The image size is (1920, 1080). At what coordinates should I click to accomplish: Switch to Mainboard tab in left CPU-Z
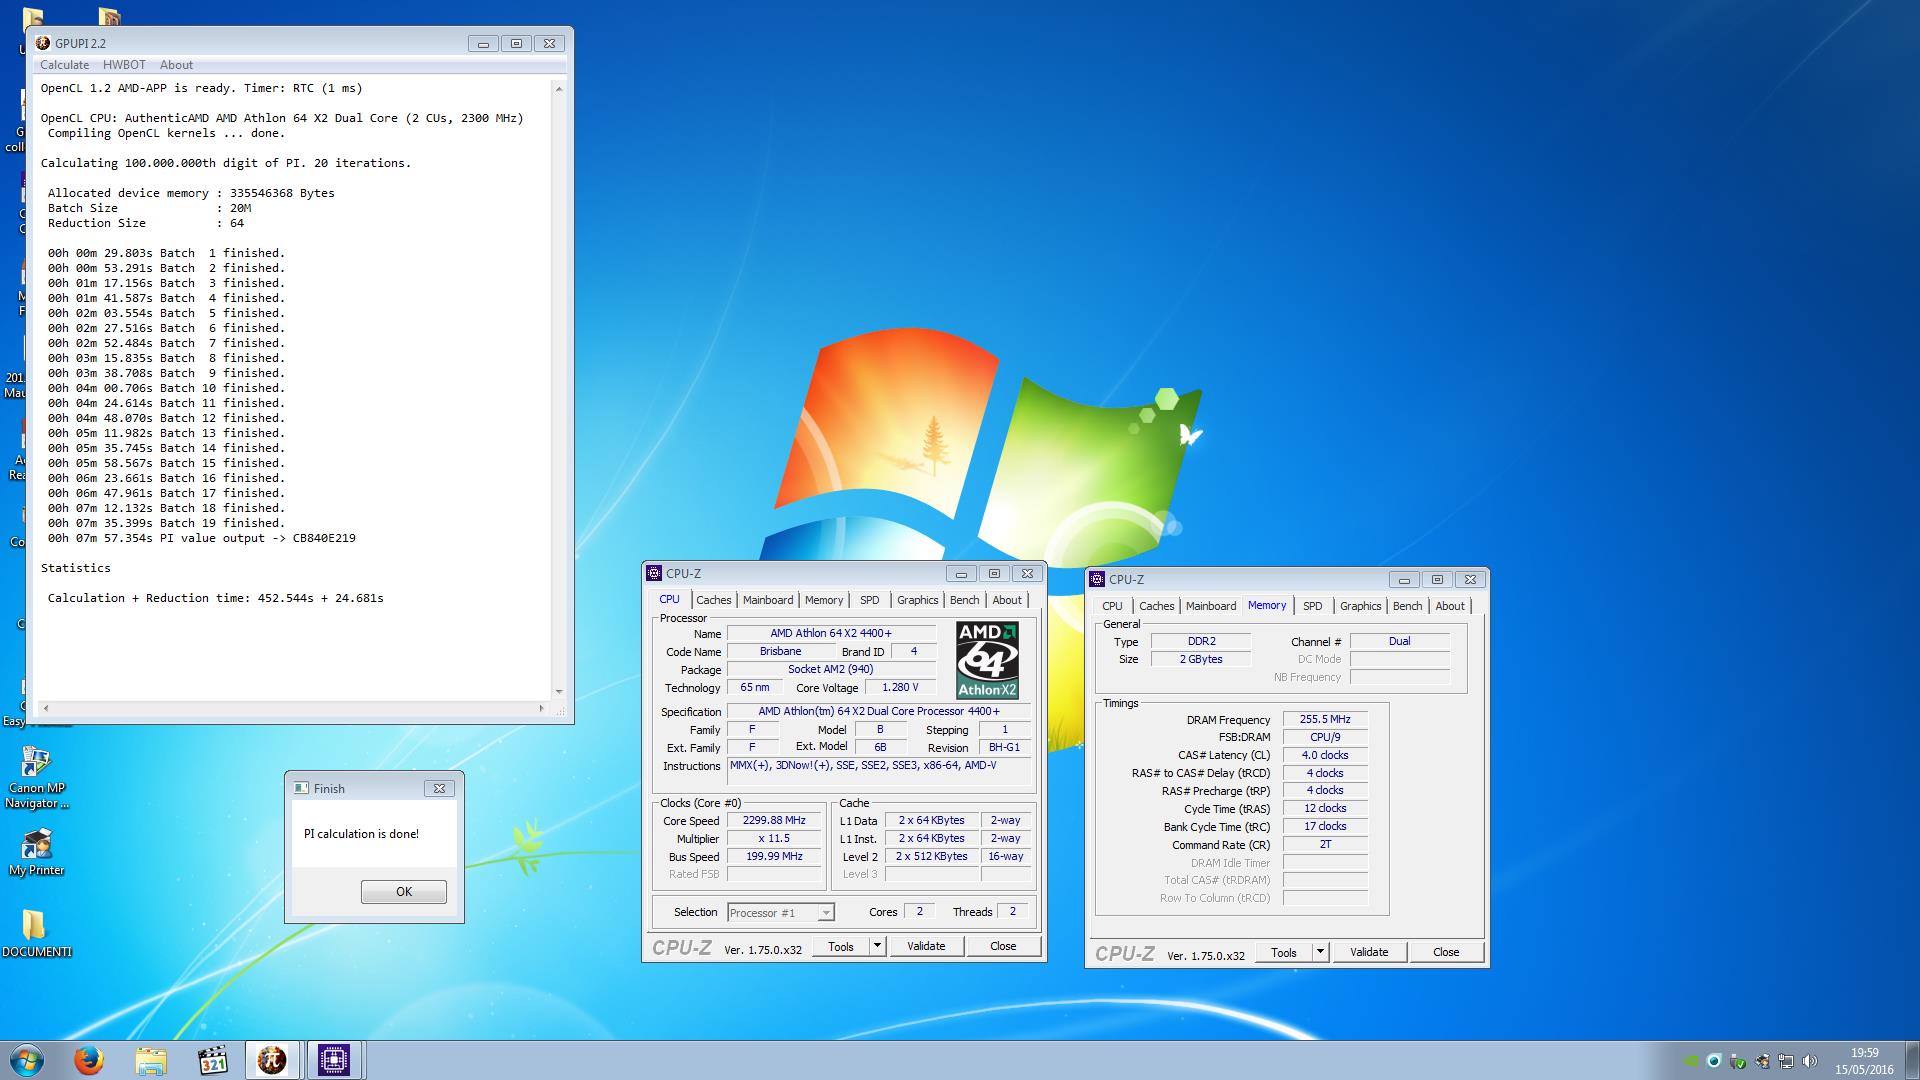click(768, 600)
